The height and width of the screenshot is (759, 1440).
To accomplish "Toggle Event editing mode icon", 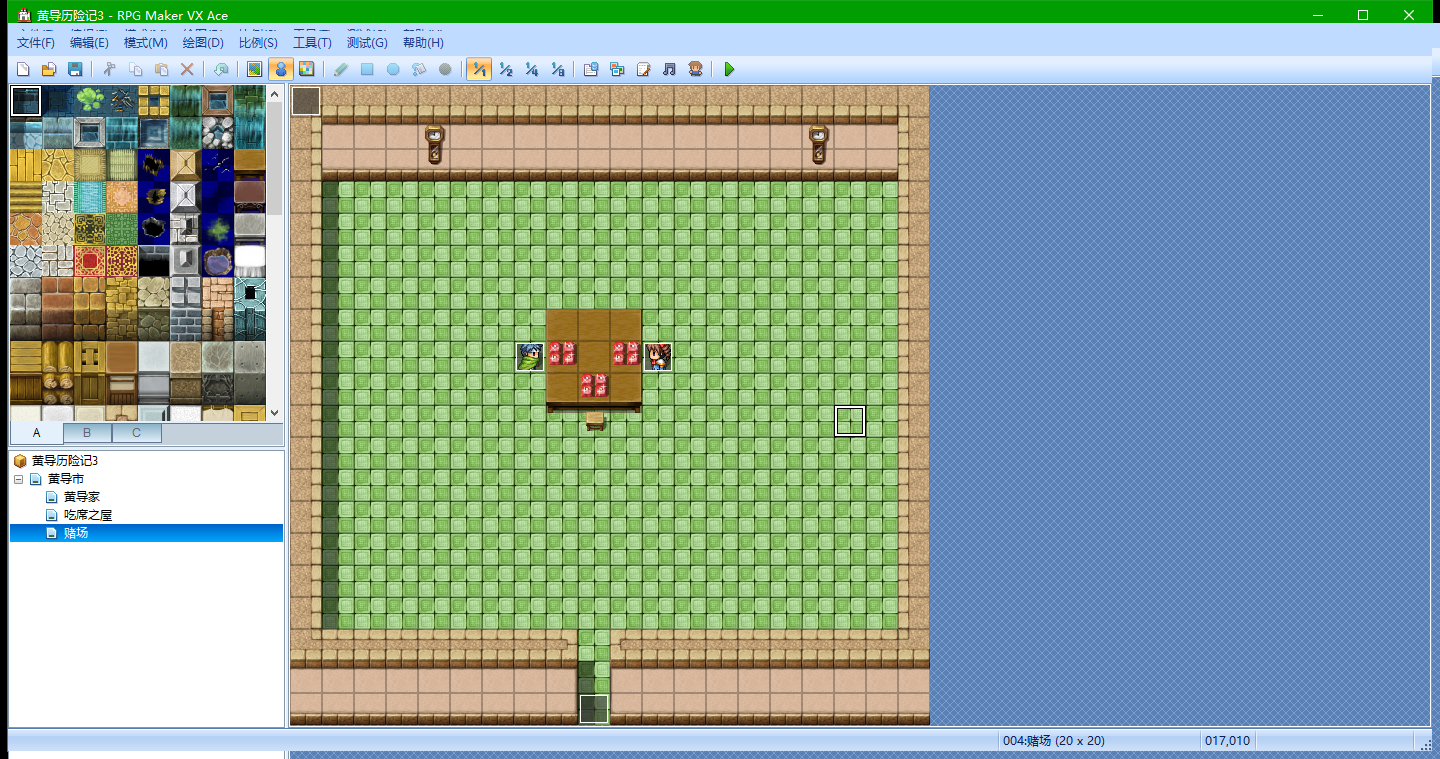I will [280, 69].
